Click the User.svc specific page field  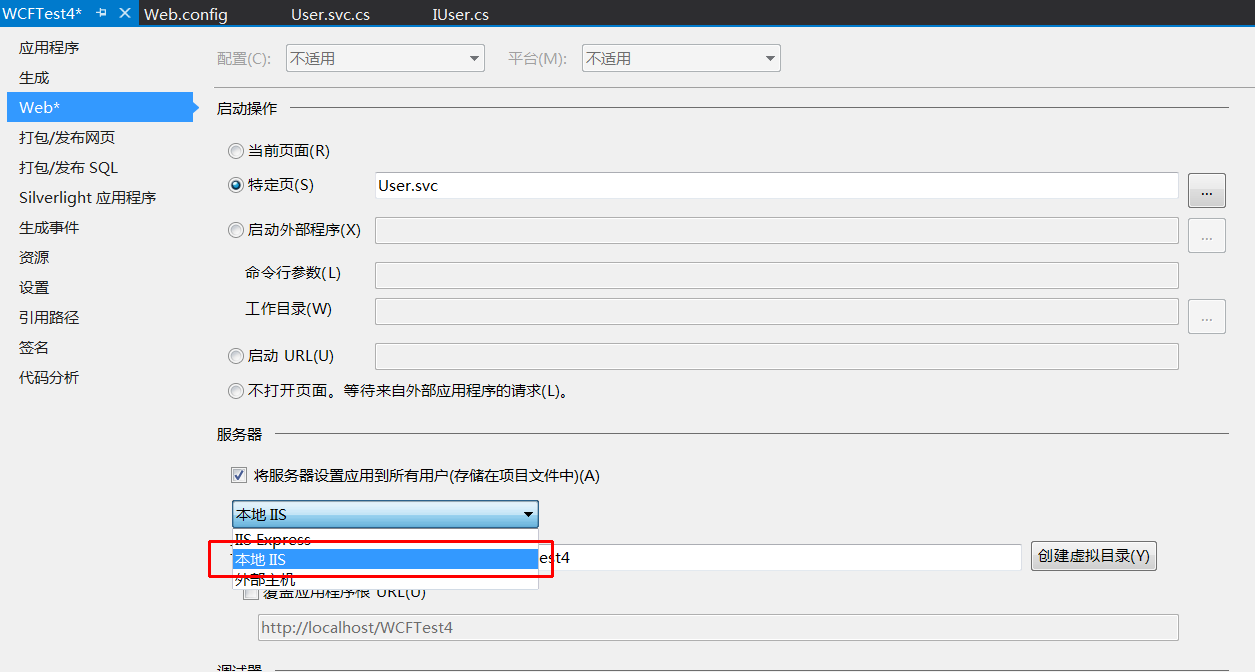[x=775, y=186]
